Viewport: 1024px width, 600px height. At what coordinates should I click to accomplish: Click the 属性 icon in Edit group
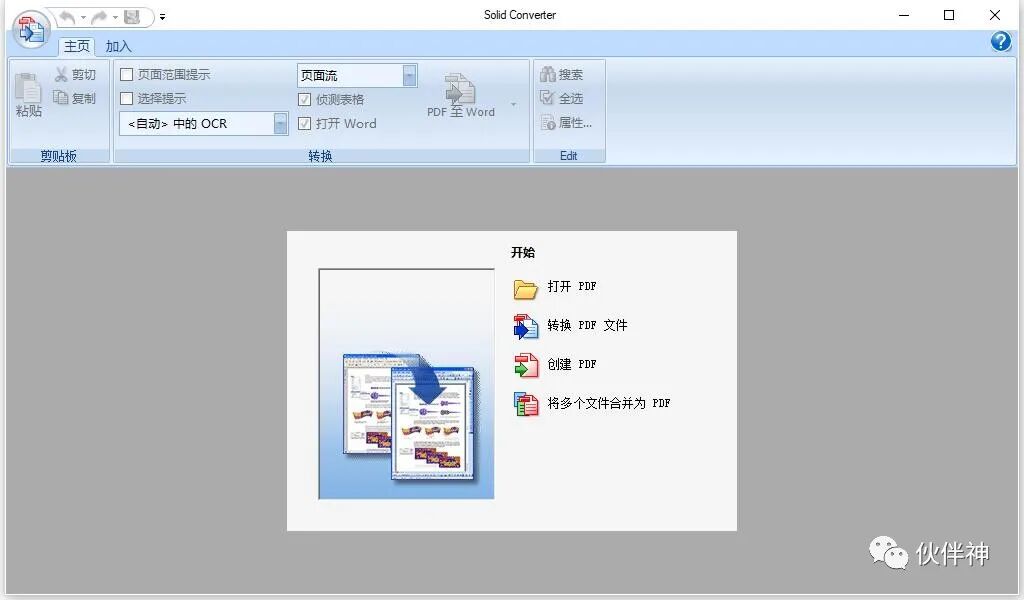tap(549, 124)
